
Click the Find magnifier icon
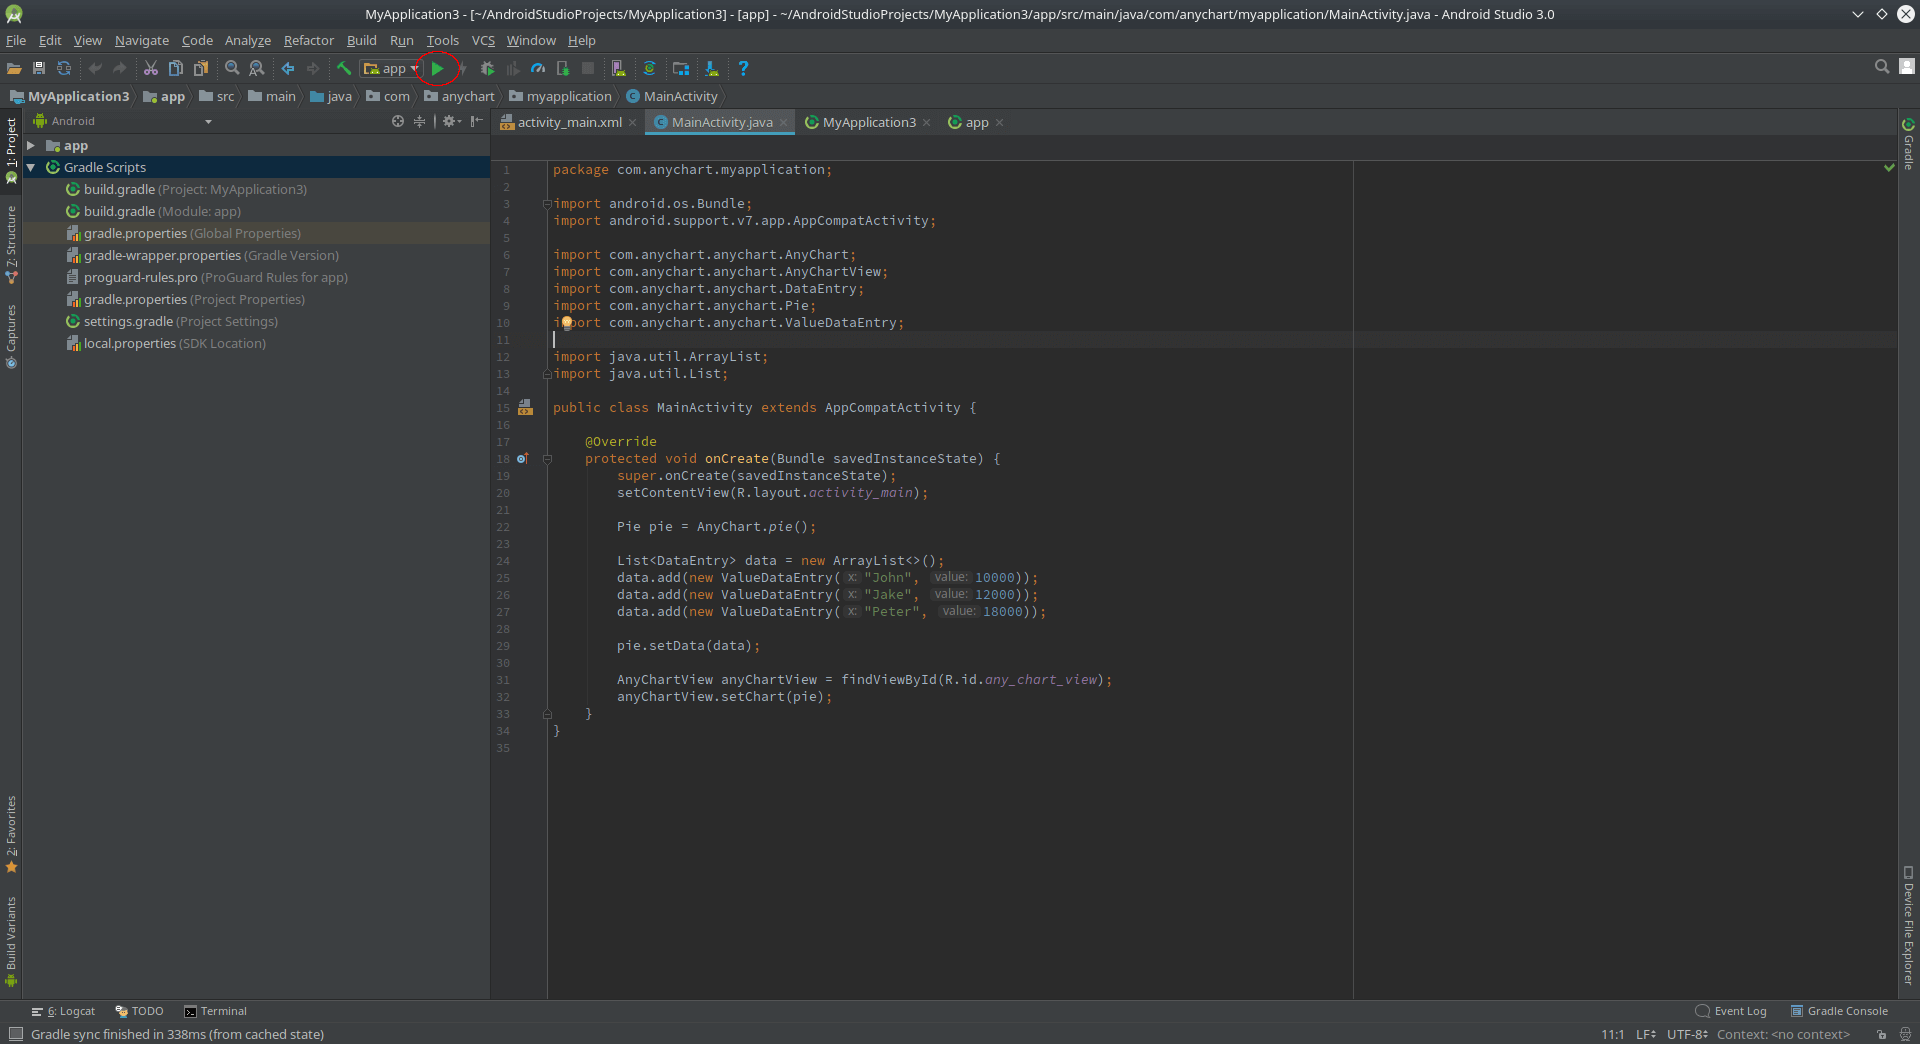(x=232, y=68)
